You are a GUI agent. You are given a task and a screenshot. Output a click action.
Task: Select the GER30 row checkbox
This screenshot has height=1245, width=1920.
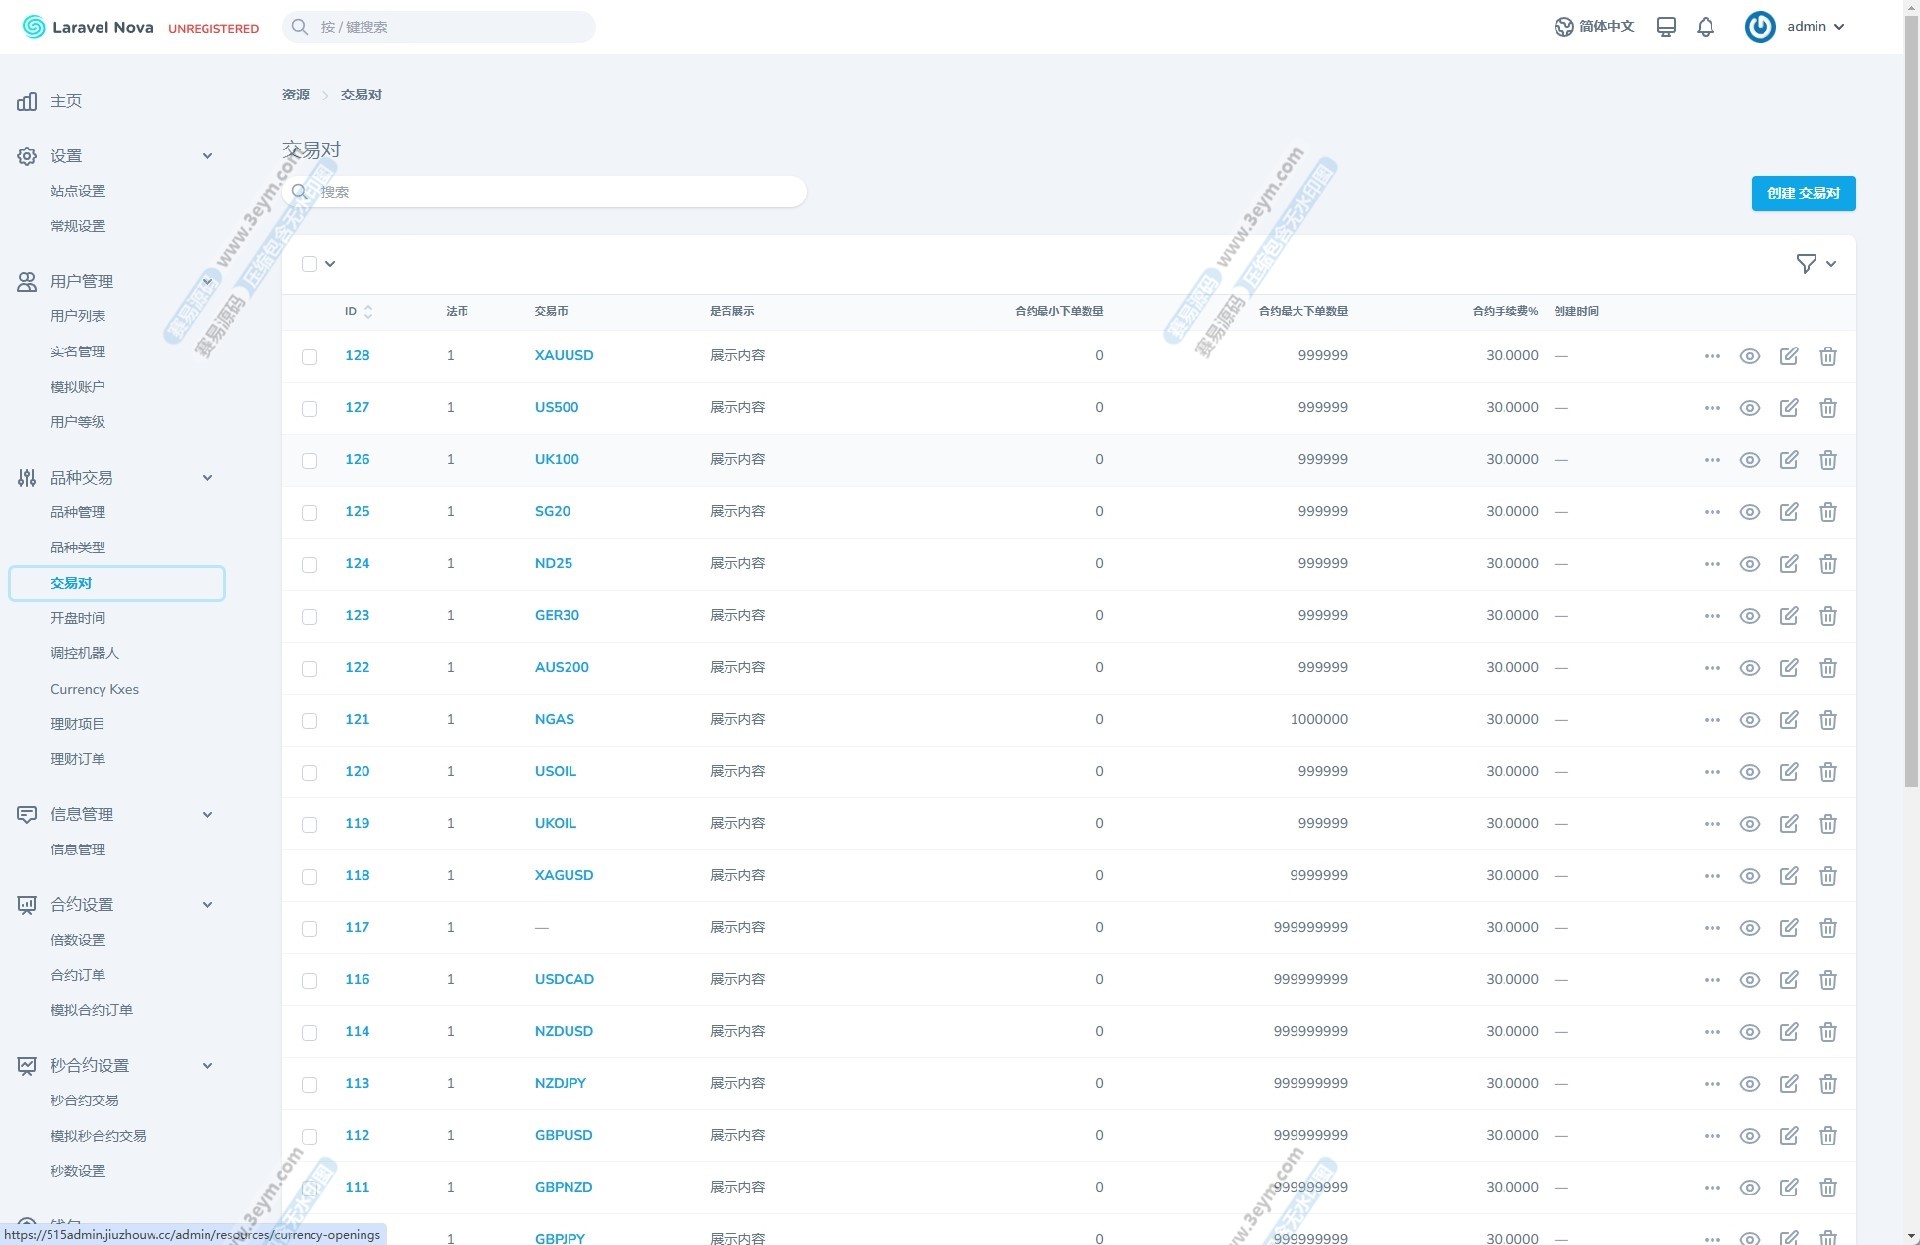[309, 617]
